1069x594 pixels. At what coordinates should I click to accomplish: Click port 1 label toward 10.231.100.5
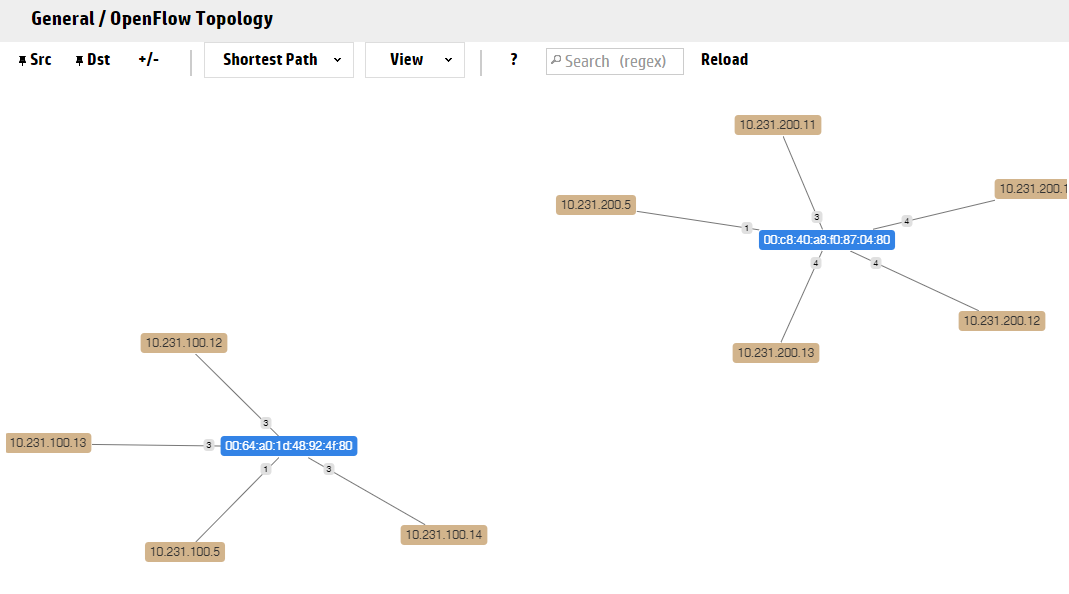click(x=266, y=469)
